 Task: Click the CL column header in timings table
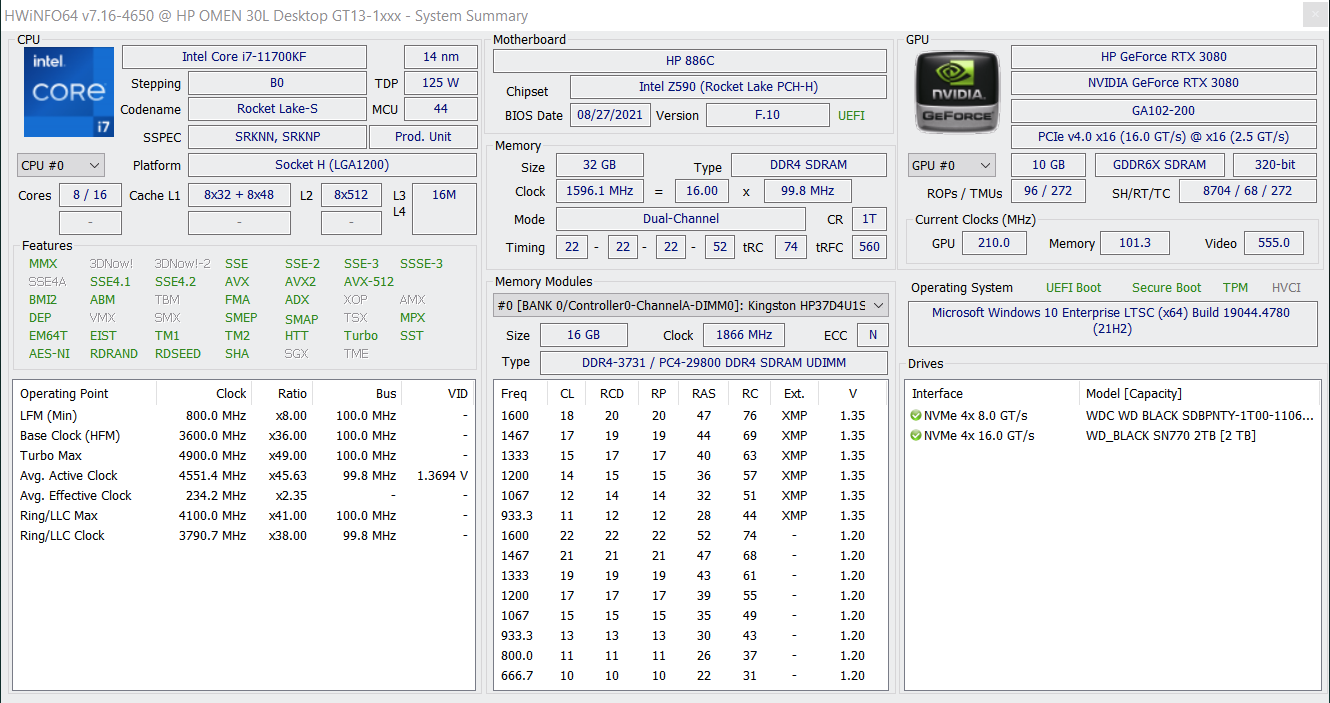(x=567, y=393)
